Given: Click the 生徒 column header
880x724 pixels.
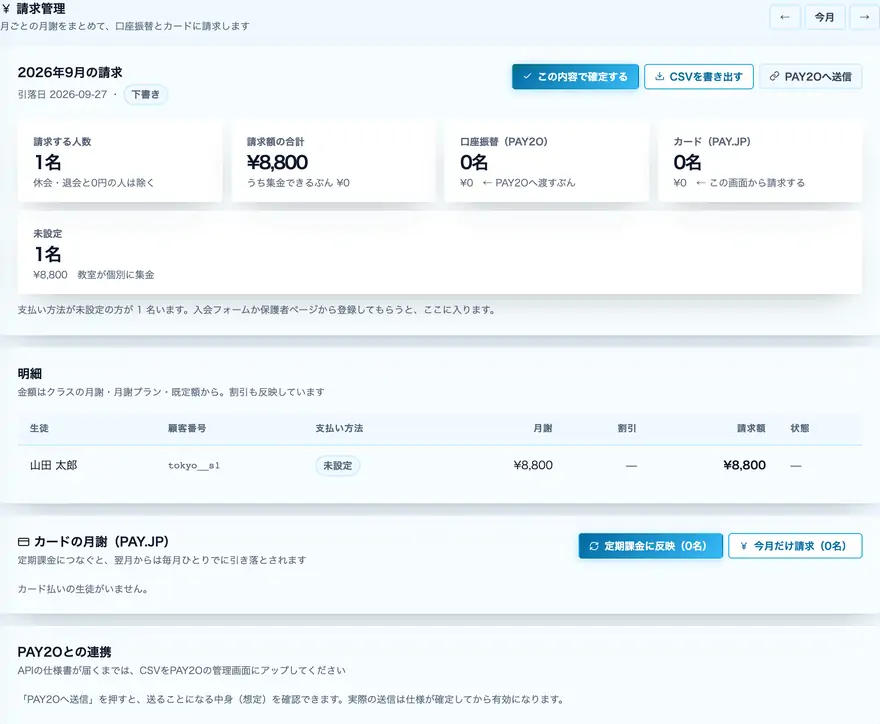Looking at the screenshot, I should (39, 428).
